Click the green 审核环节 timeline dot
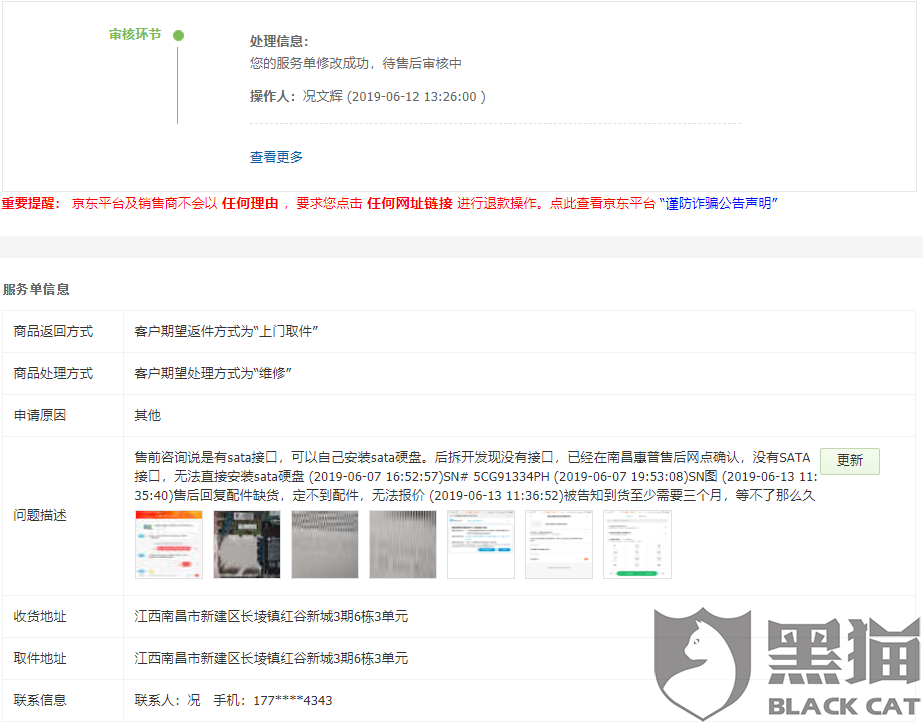 pos(178,35)
